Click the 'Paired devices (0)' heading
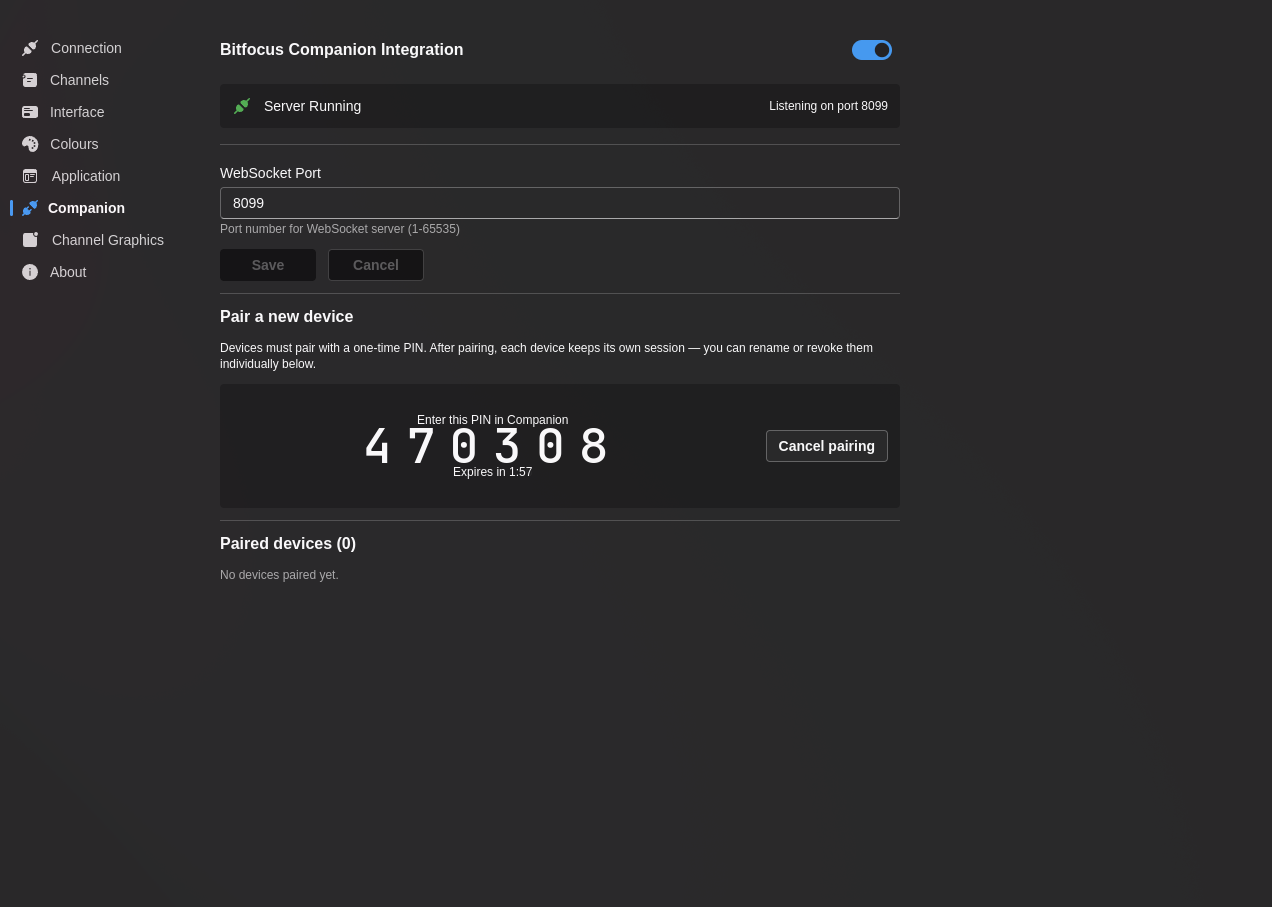Screen dimensions: 1272x907 (288, 544)
